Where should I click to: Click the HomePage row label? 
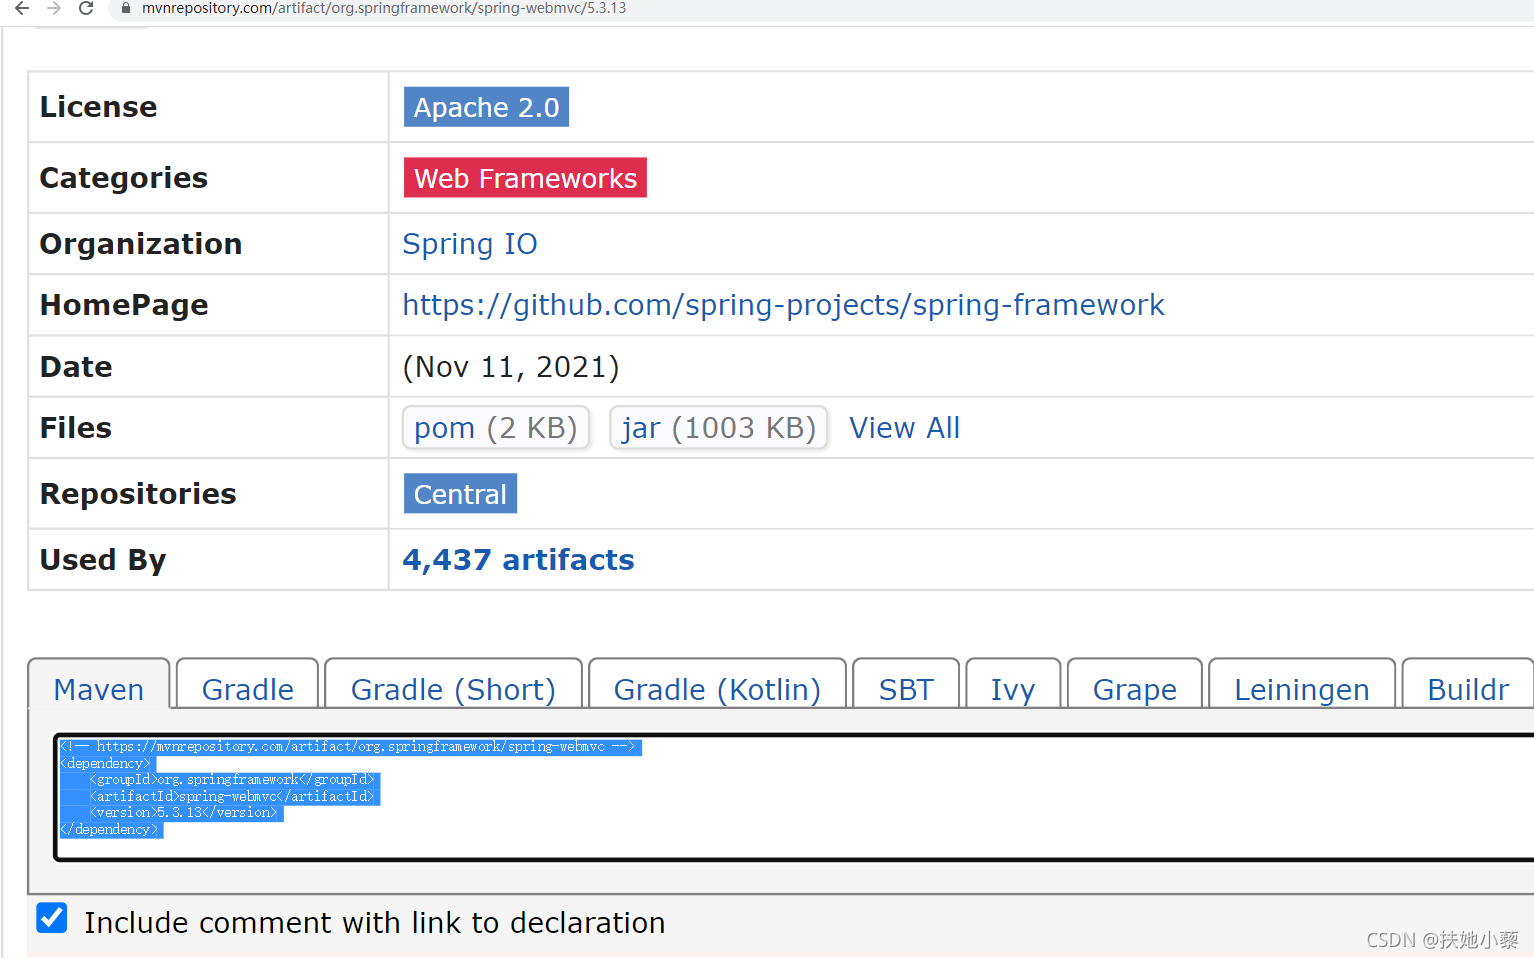124,305
